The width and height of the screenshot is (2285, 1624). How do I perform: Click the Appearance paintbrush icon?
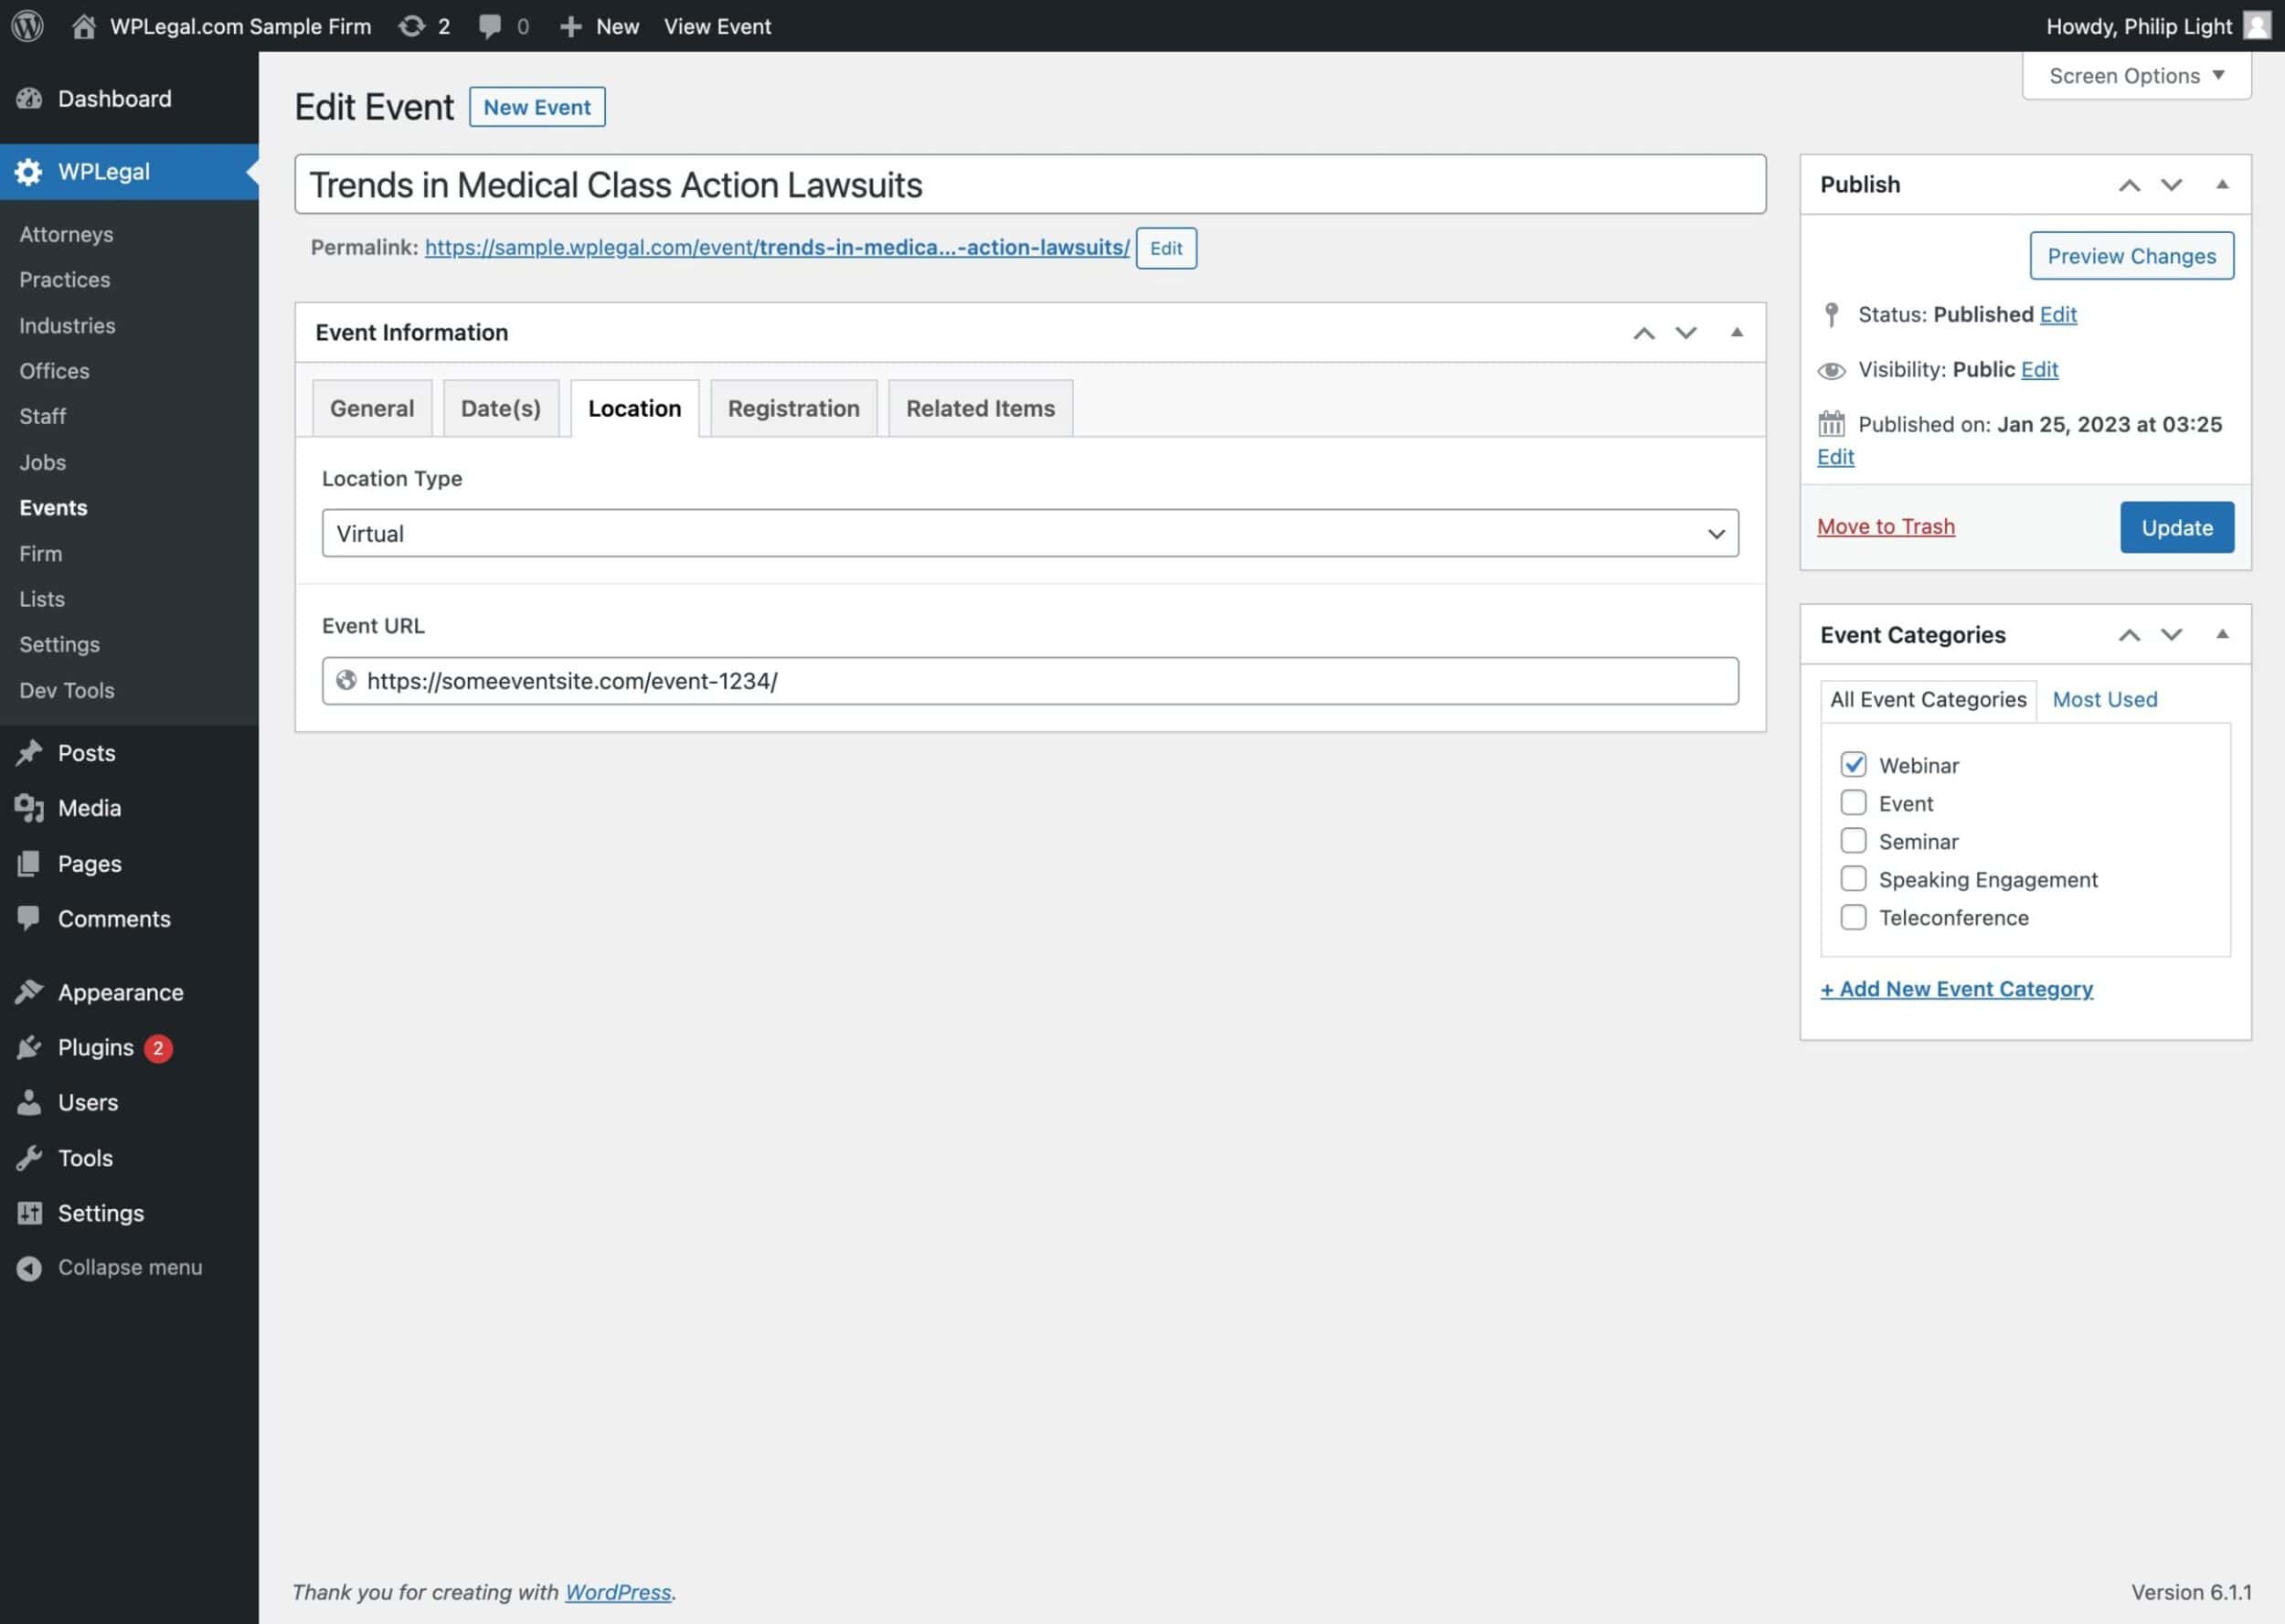[x=29, y=991]
